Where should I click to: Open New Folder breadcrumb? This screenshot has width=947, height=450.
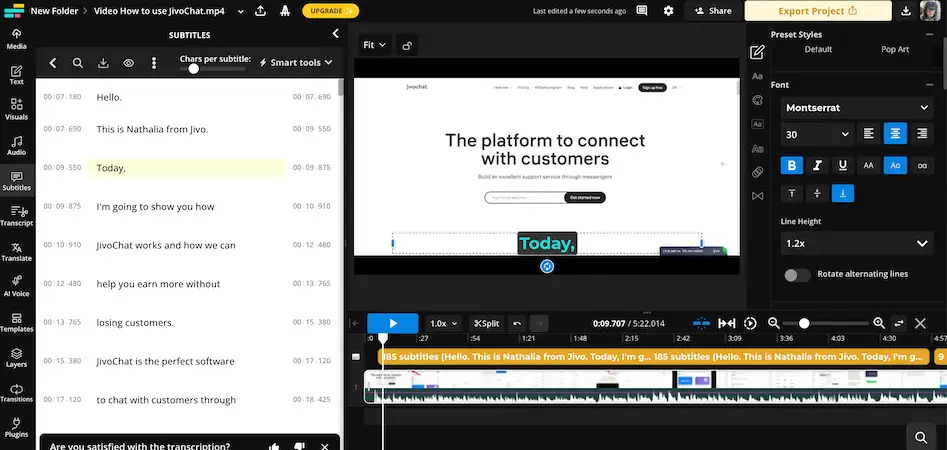[x=53, y=11]
